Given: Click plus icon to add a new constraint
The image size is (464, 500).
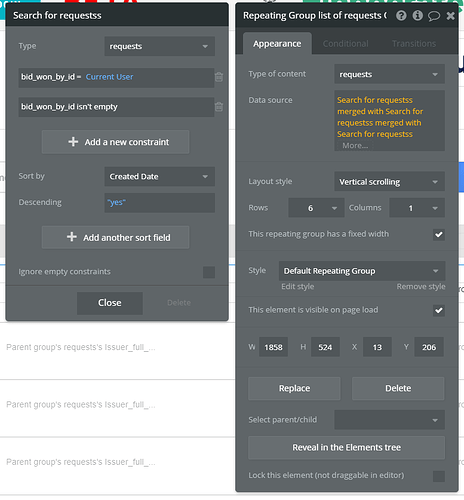Looking at the screenshot, I should [73, 142].
